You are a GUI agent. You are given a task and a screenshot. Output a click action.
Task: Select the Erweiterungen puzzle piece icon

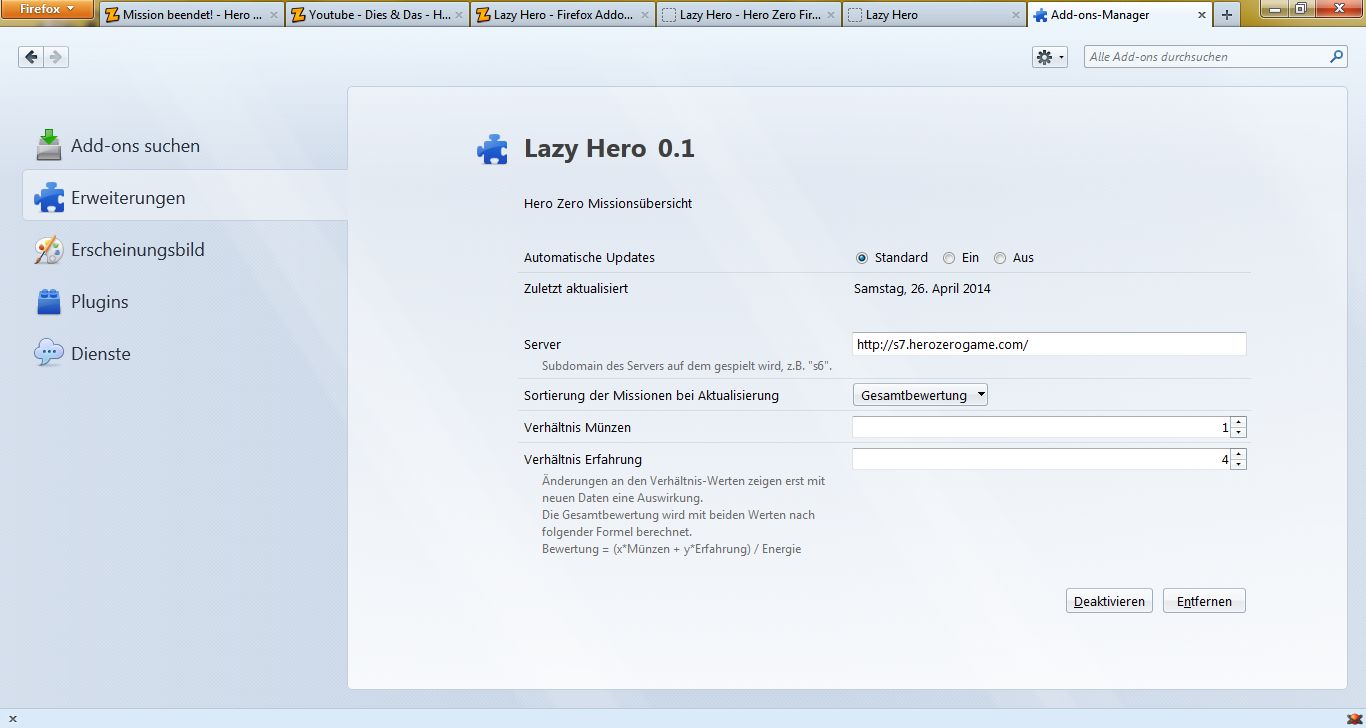tap(49, 197)
